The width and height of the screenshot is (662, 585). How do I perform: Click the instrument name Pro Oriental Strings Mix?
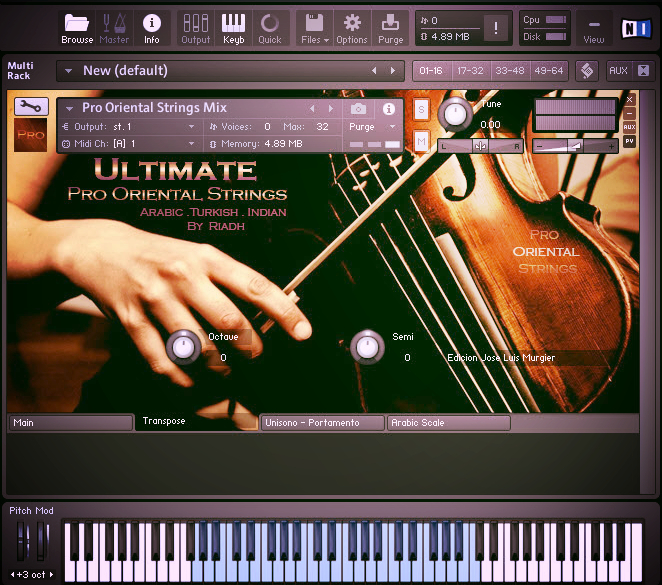(155, 108)
